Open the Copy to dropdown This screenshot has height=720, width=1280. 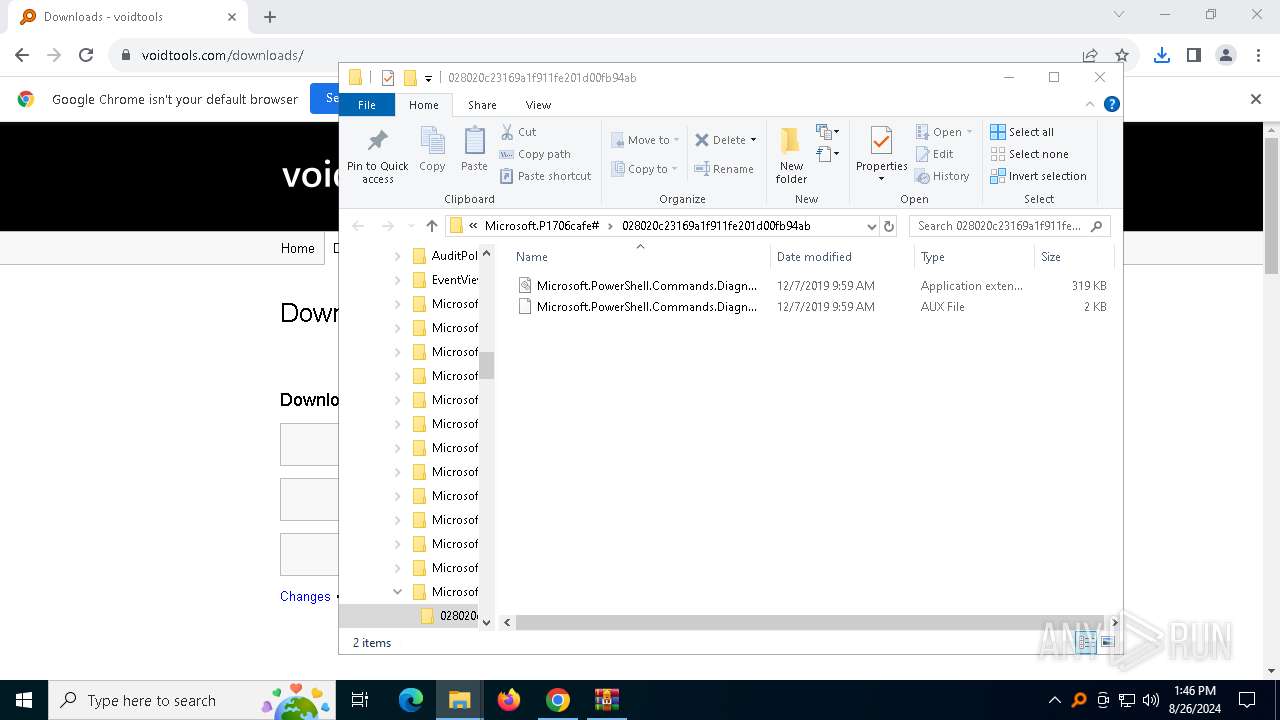645,169
